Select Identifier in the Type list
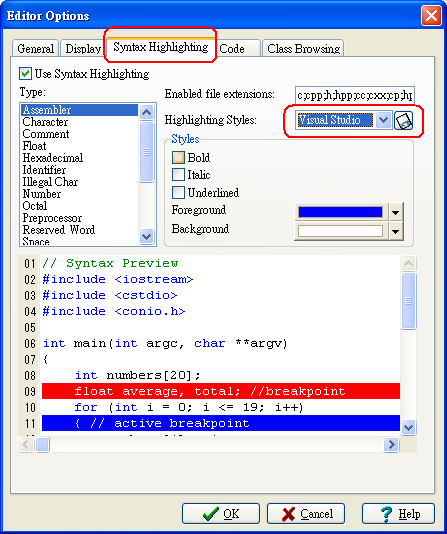This screenshot has height=534, width=447. pos(79,170)
